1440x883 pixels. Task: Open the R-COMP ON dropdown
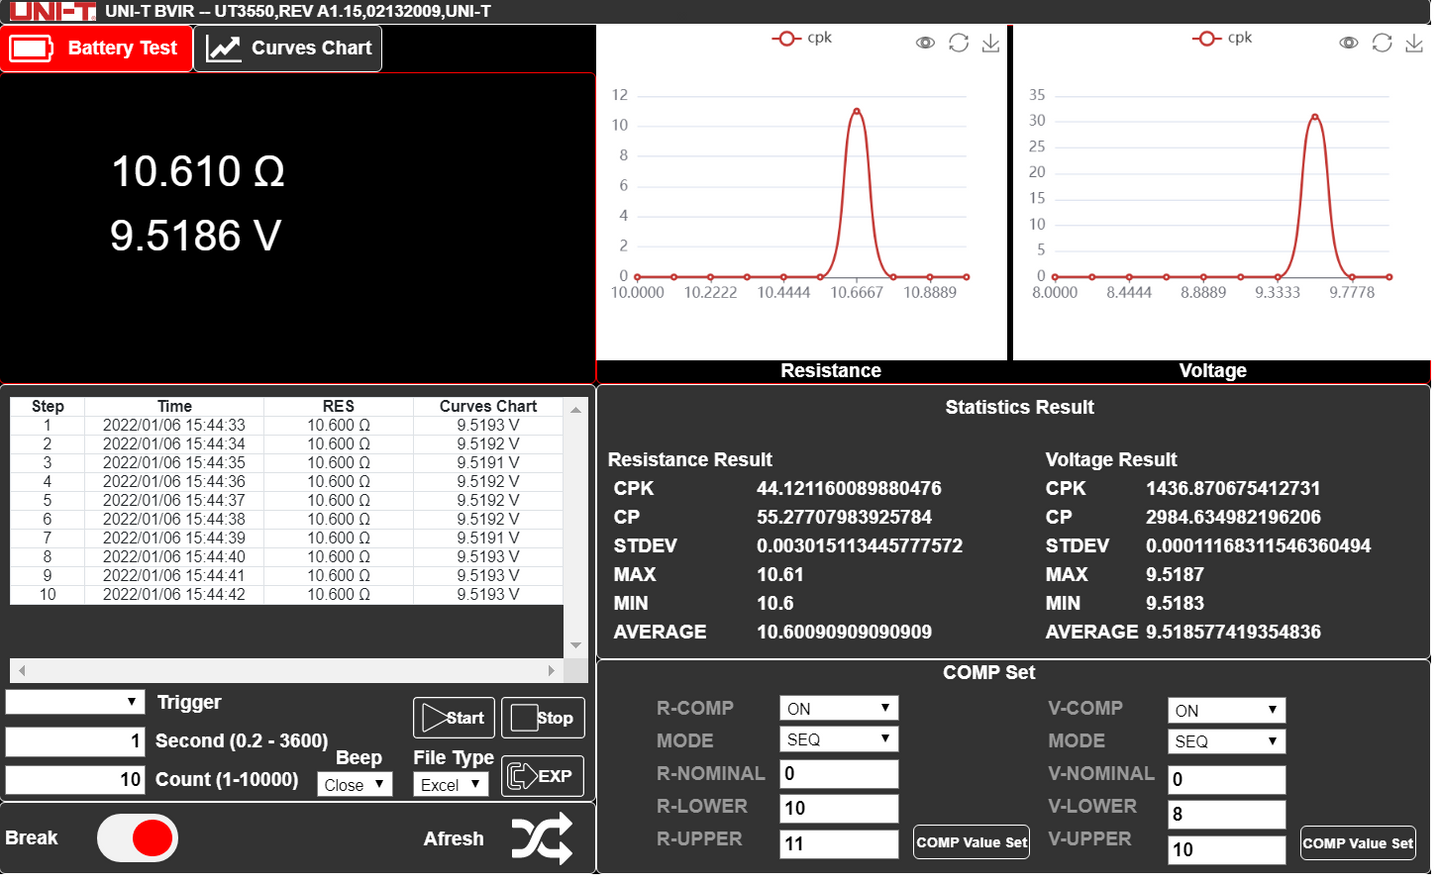(x=838, y=708)
